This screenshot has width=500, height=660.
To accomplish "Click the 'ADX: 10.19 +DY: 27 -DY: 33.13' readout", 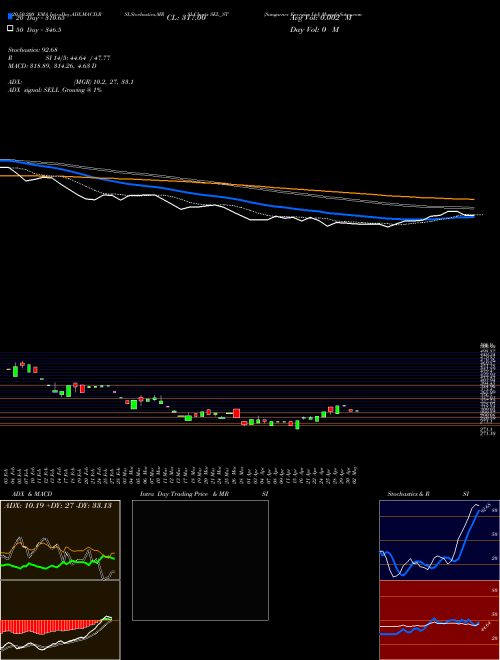I will 58,506.
